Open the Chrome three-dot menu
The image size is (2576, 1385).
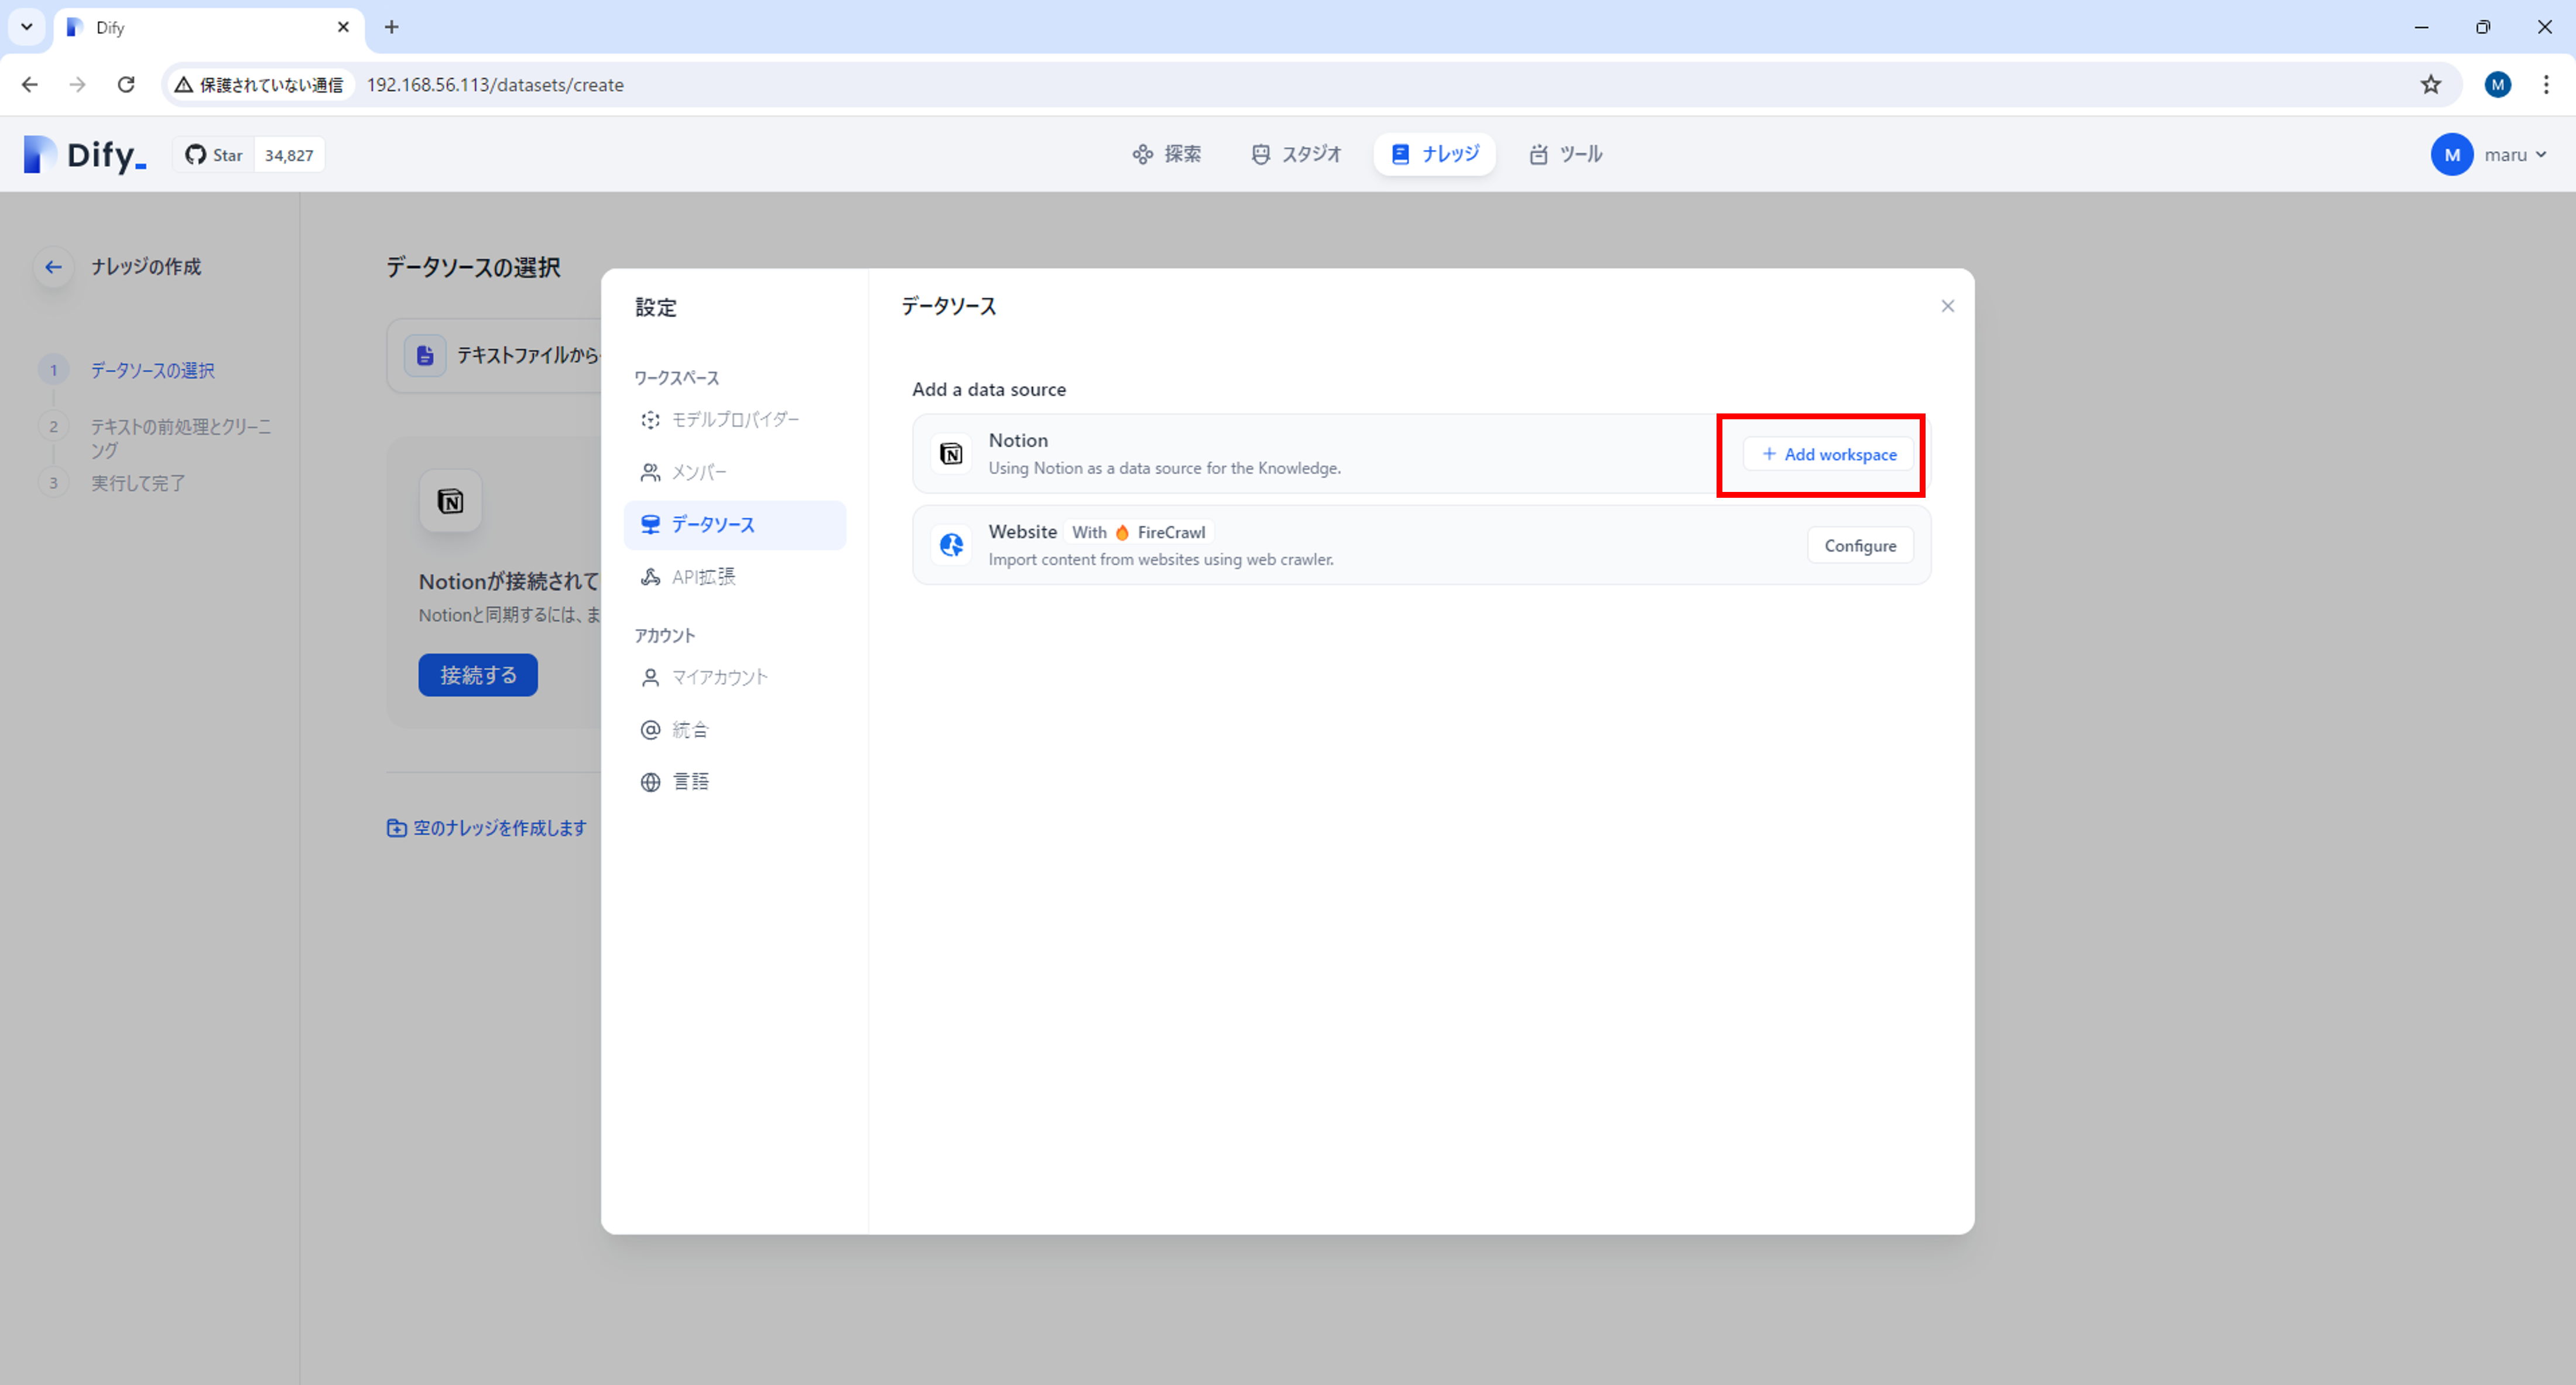[x=2545, y=85]
